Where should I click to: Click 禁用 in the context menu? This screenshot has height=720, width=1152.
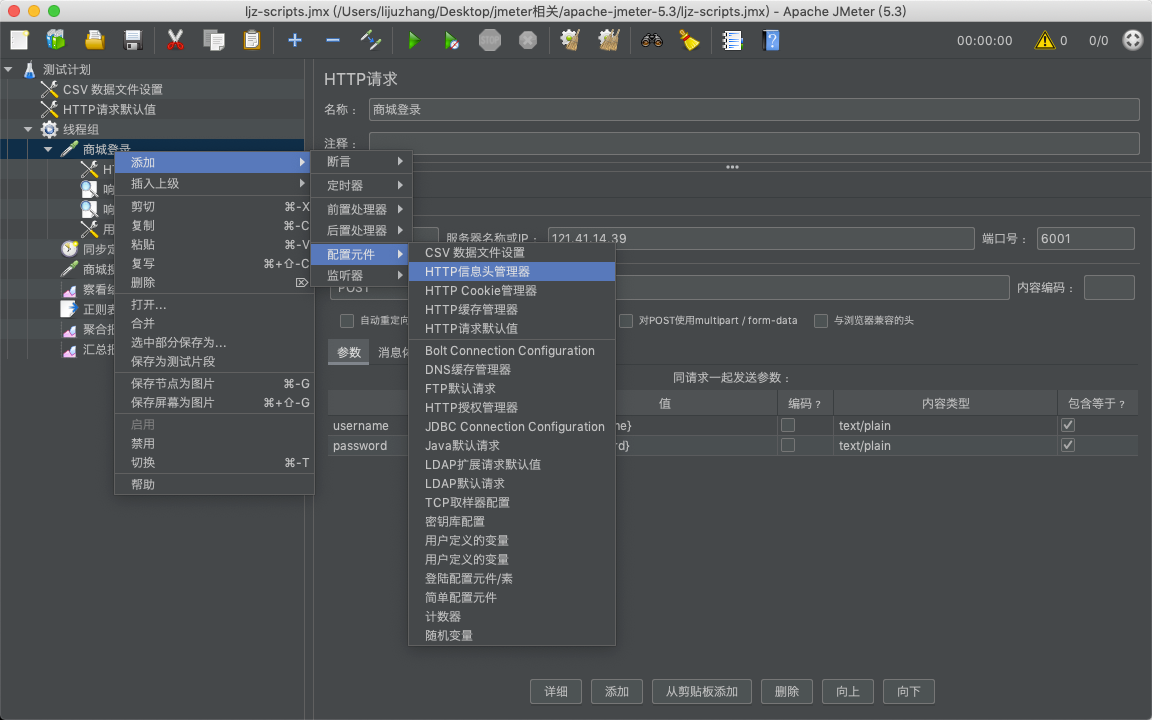215,444
